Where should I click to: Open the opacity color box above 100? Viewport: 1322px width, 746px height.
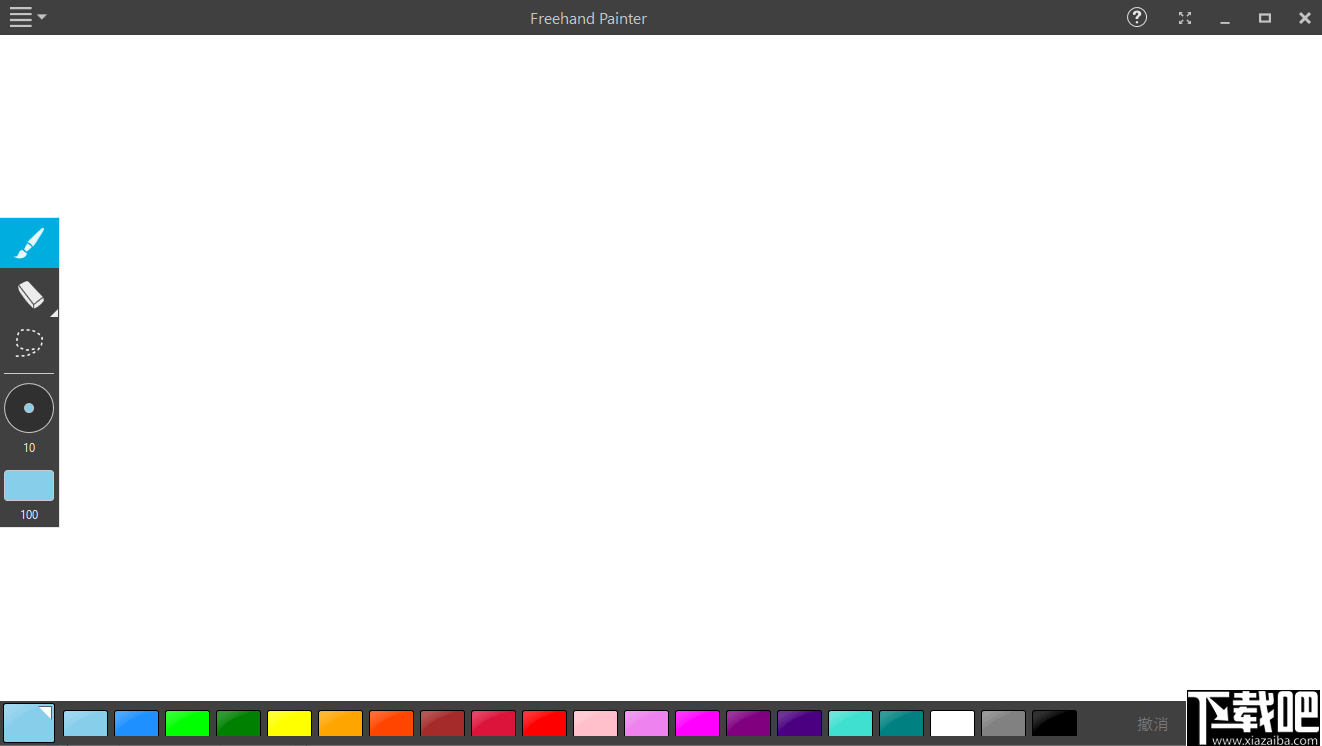tap(29, 486)
